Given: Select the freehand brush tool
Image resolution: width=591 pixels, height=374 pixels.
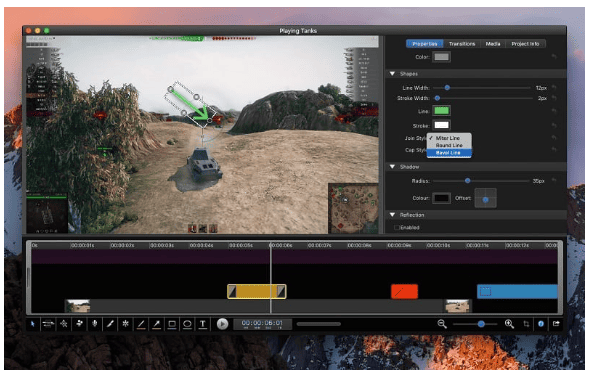Looking at the screenshot, I should click(110, 324).
